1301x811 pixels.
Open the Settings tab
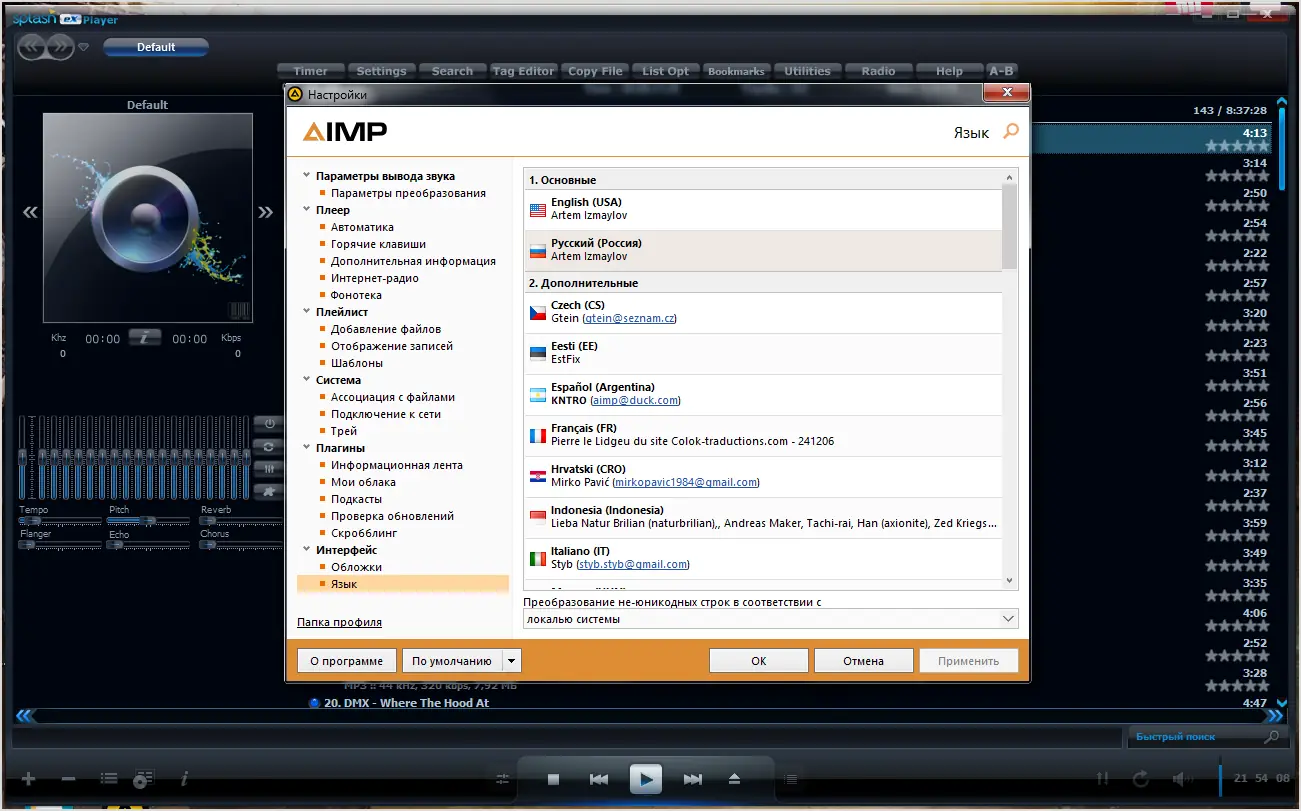coord(381,71)
